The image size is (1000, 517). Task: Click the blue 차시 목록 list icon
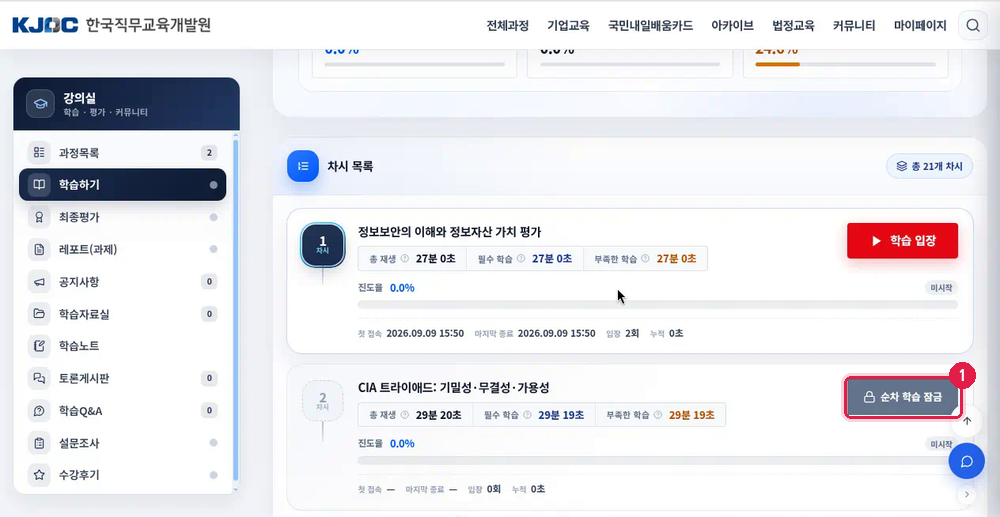pos(302,166)
